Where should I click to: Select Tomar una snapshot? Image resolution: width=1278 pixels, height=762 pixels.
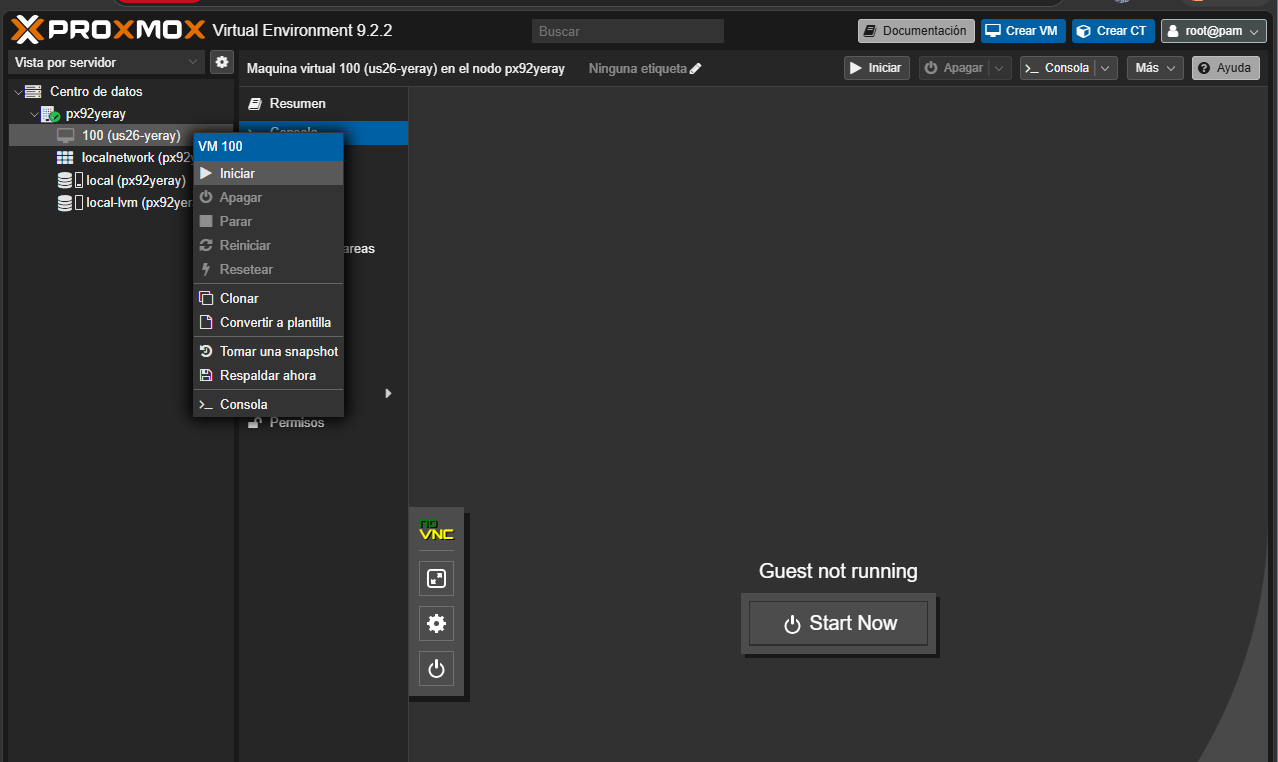[x=268, y=351]
